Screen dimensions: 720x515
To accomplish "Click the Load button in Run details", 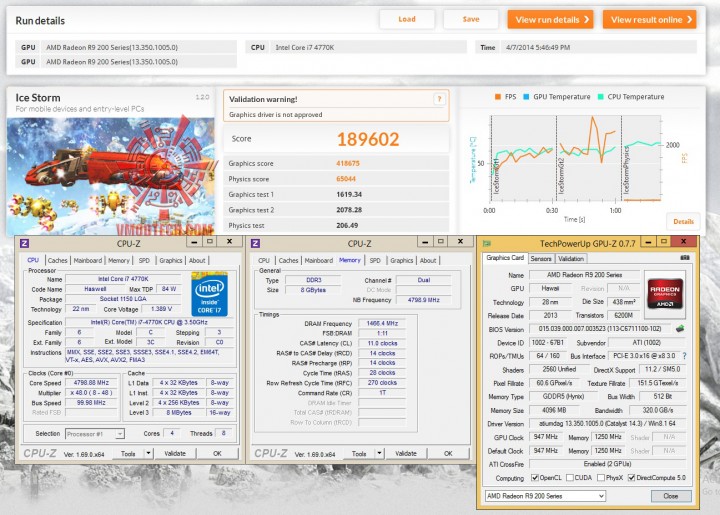I will pos(407,19).
